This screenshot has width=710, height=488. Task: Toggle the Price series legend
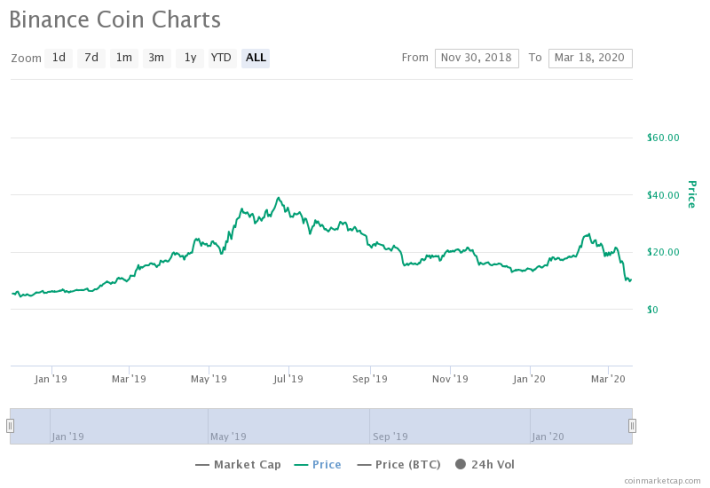(317, 464)
